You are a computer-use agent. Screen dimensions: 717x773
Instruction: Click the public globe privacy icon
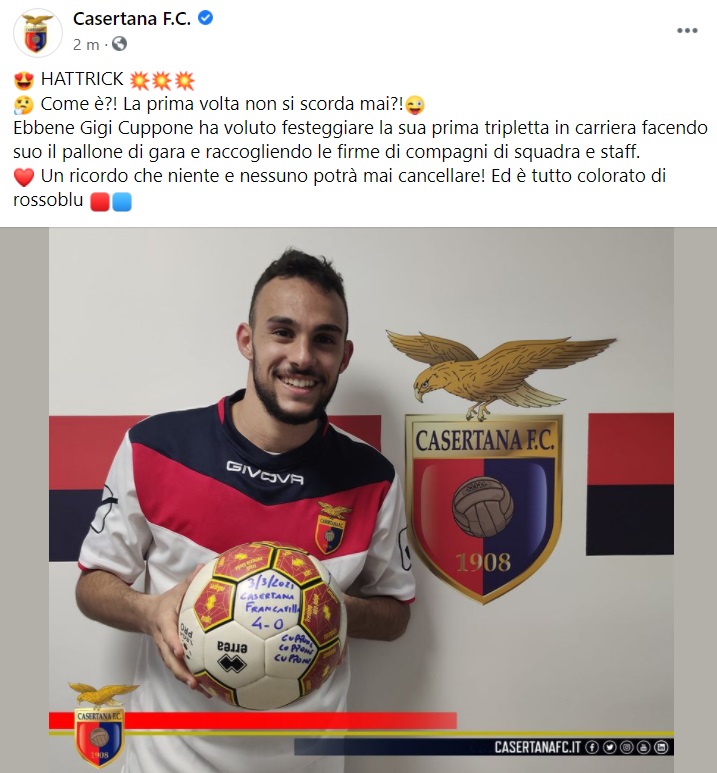(x=119, y=44)
